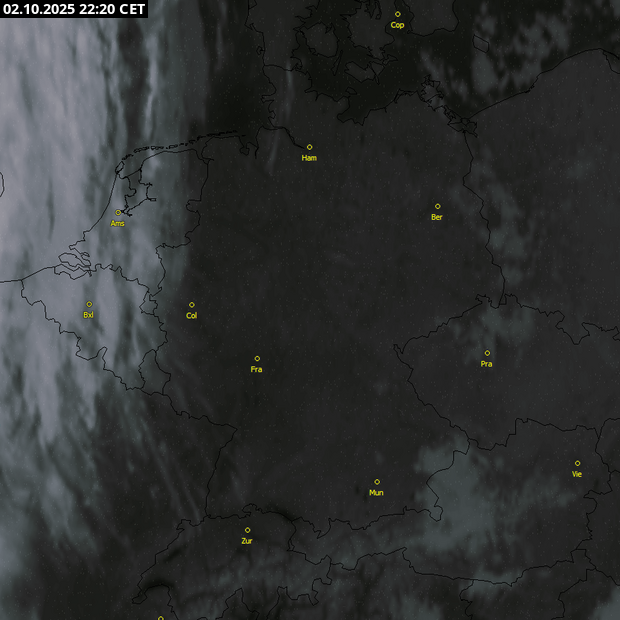This screenshot has width=620, height=620.
Task: Select the Vienna marker circle
Action: [x=577, y=463]
